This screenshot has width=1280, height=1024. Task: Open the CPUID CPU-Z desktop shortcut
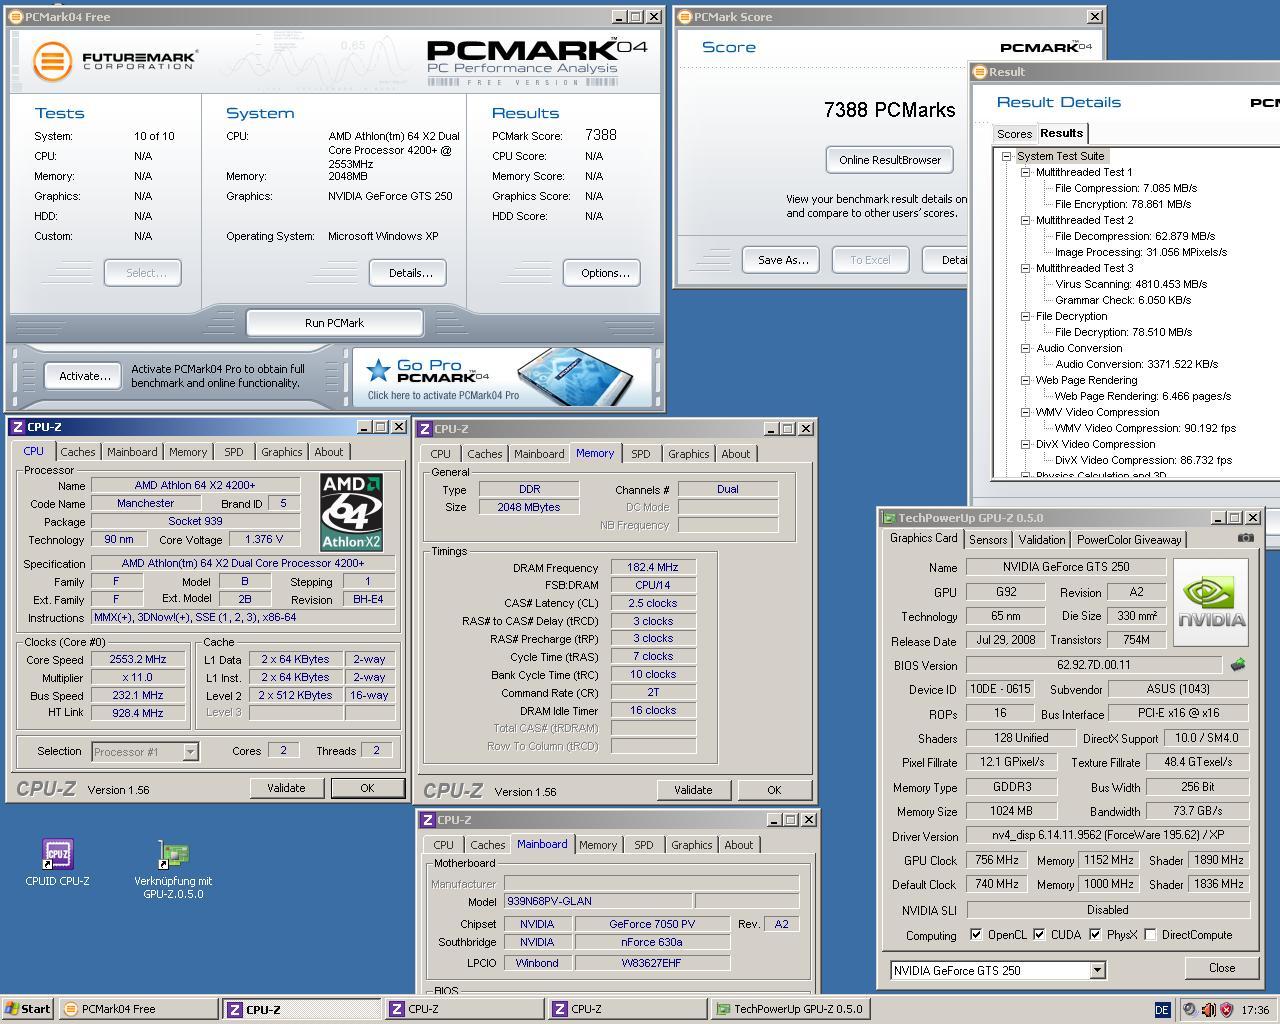57,863
